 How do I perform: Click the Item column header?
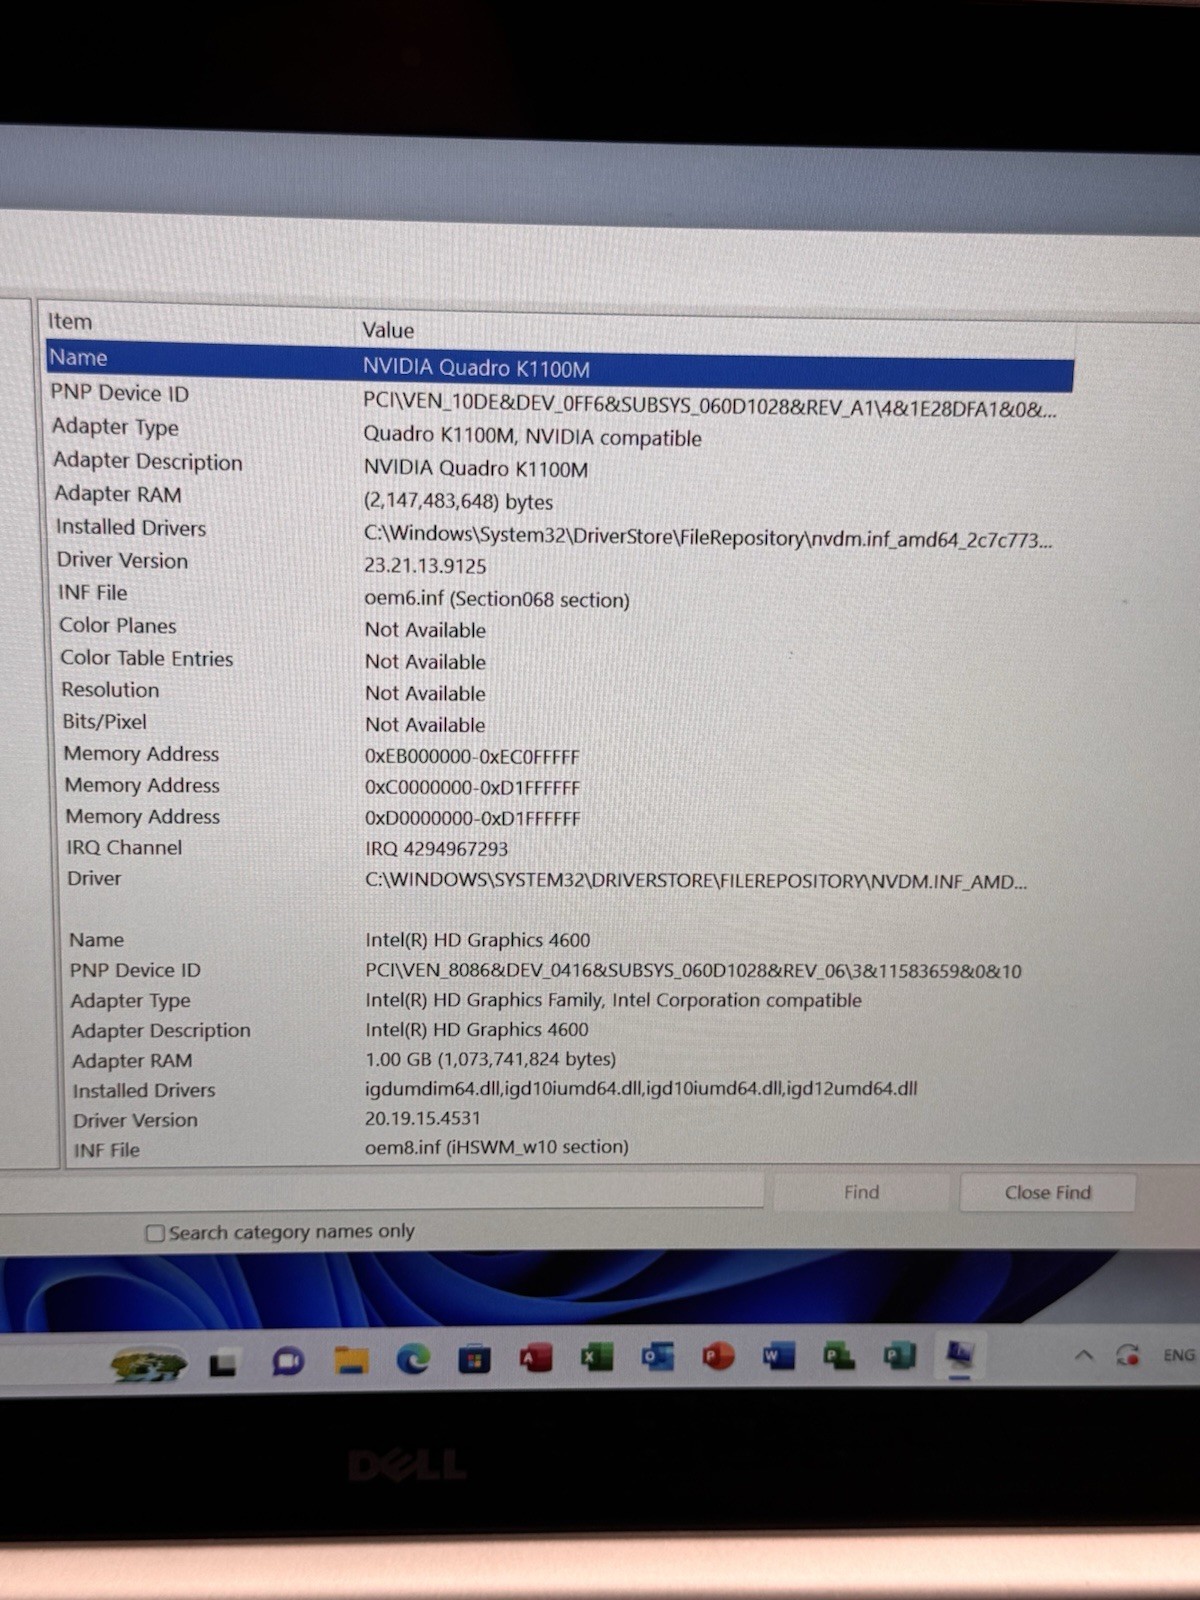click(x=70, y=321)
